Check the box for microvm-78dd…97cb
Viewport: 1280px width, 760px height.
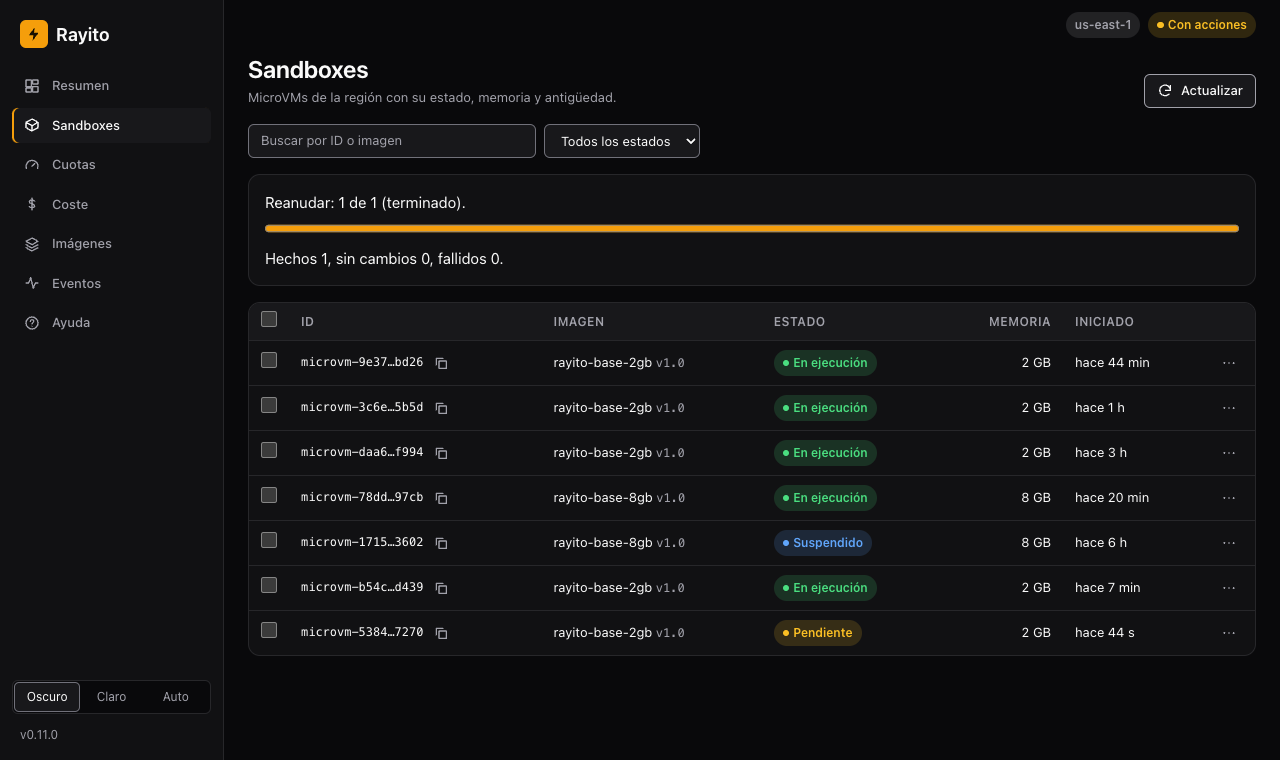[x=269, y=495]
